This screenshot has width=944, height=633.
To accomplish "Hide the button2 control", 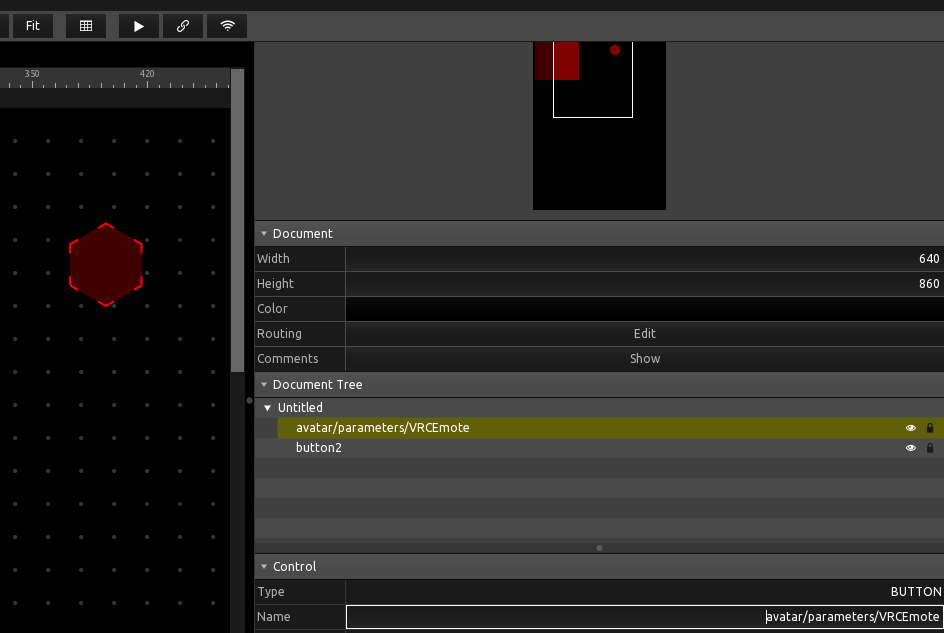I will click(x=910, y=447).
